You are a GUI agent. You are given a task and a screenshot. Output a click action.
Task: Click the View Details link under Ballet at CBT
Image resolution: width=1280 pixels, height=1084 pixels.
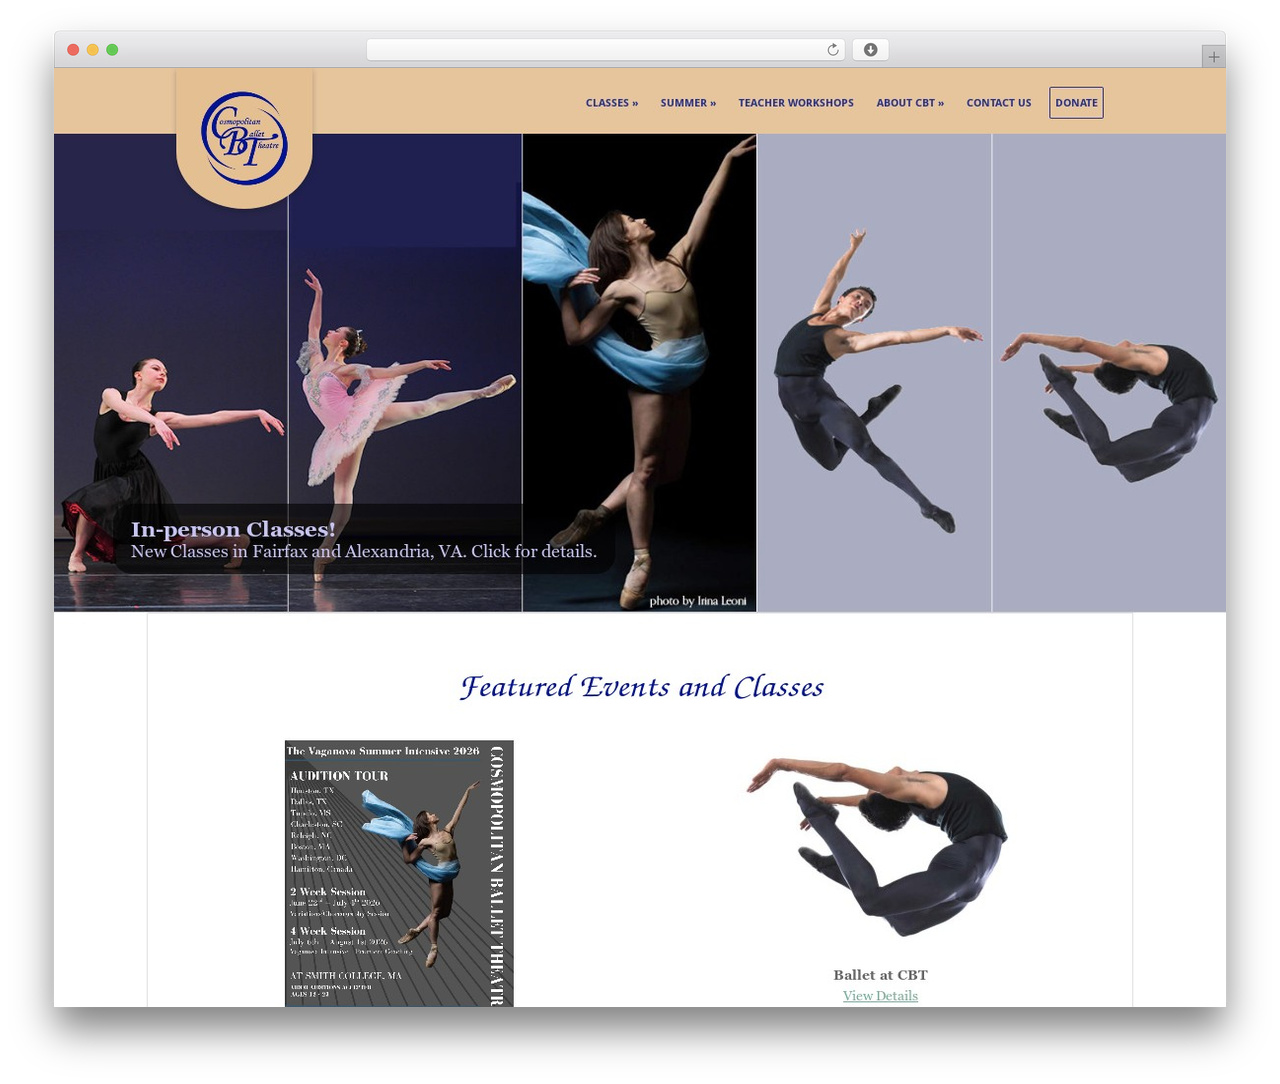pos(880,996)
